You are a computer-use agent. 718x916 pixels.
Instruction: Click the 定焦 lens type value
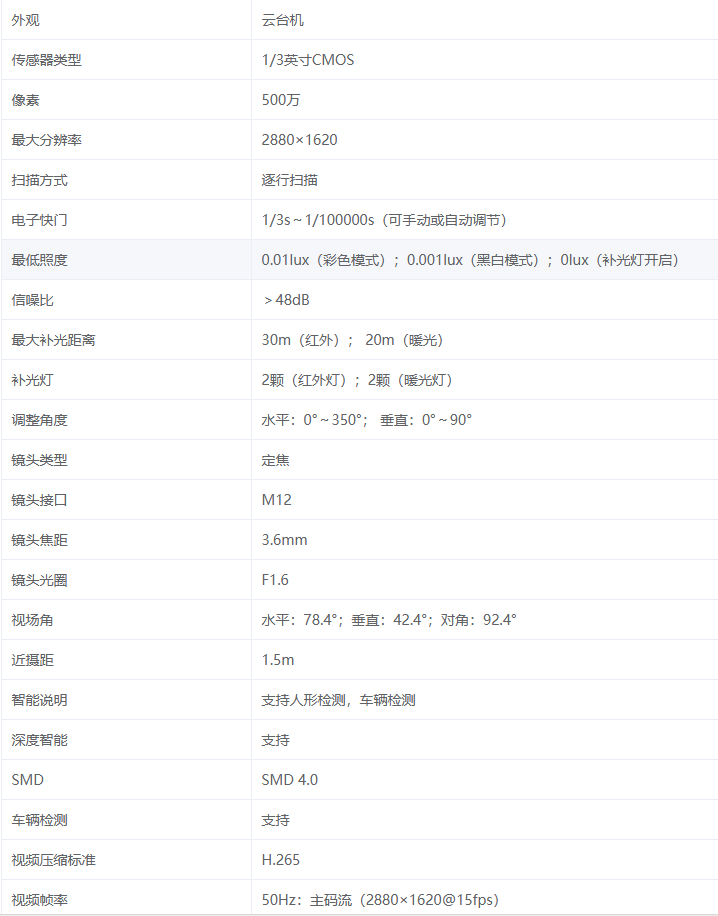tap(276, 460)
